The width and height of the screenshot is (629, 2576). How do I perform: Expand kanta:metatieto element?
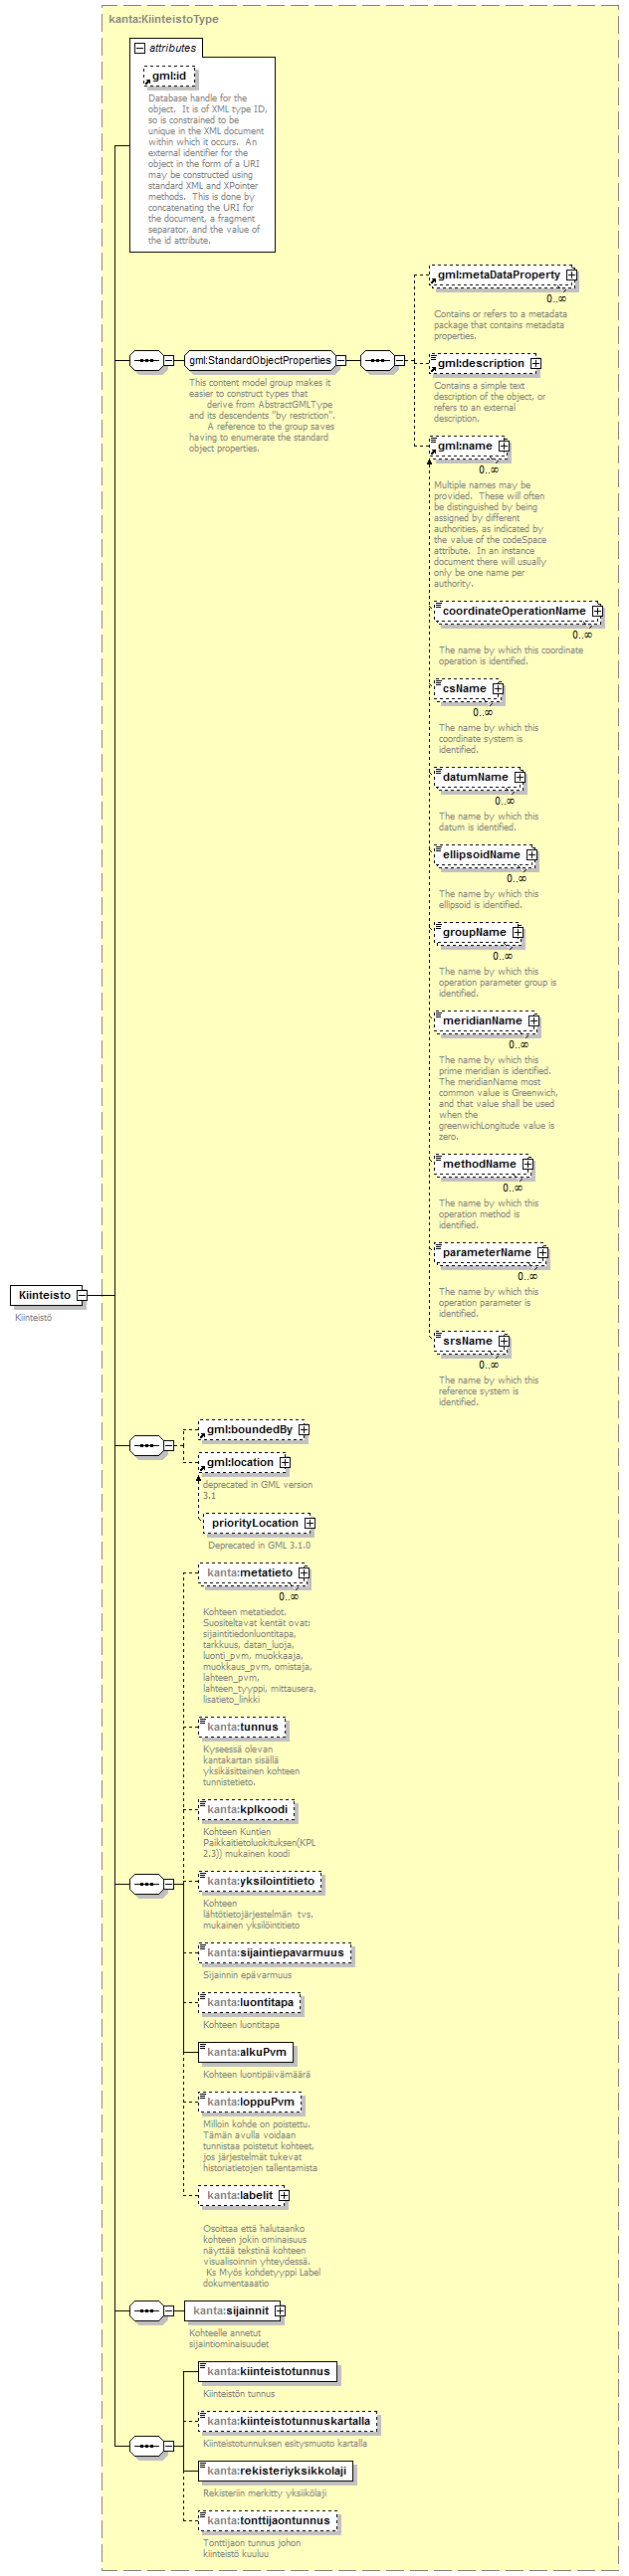click(304, 1573)
